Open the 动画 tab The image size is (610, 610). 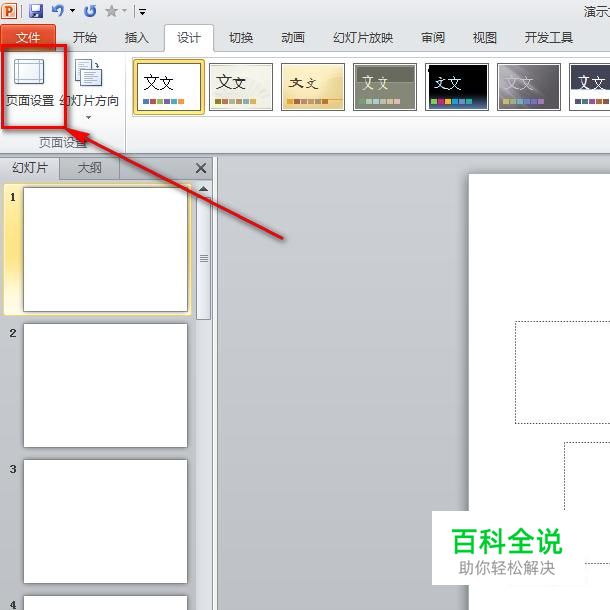point(293,37)
